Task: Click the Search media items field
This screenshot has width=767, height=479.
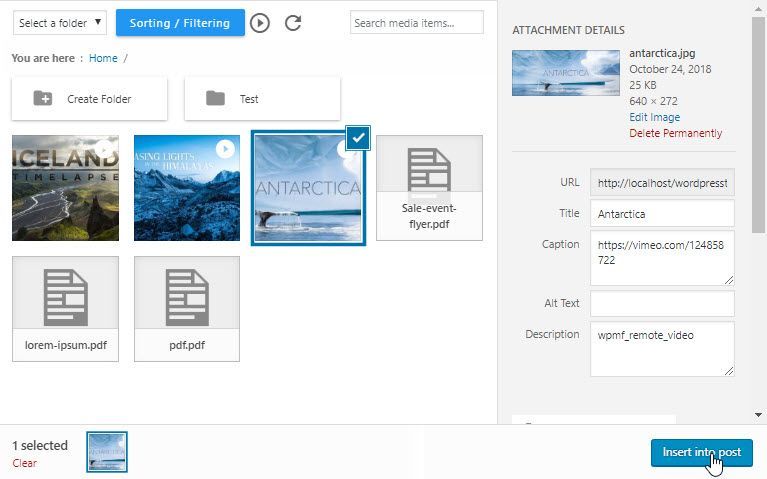Action: pos(416,22)
